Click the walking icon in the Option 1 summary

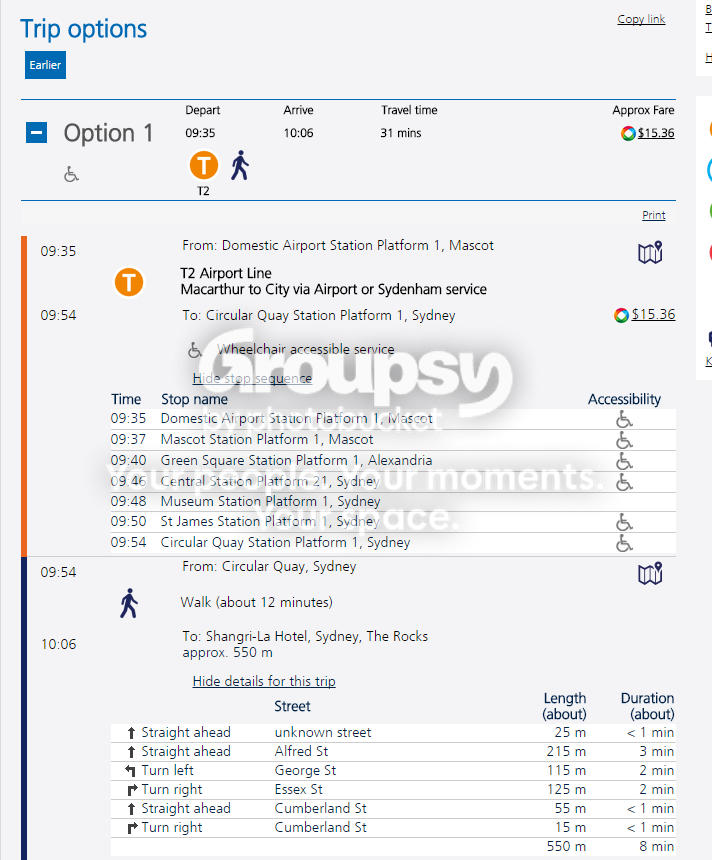pyautogui.click(x=240, y=165)
